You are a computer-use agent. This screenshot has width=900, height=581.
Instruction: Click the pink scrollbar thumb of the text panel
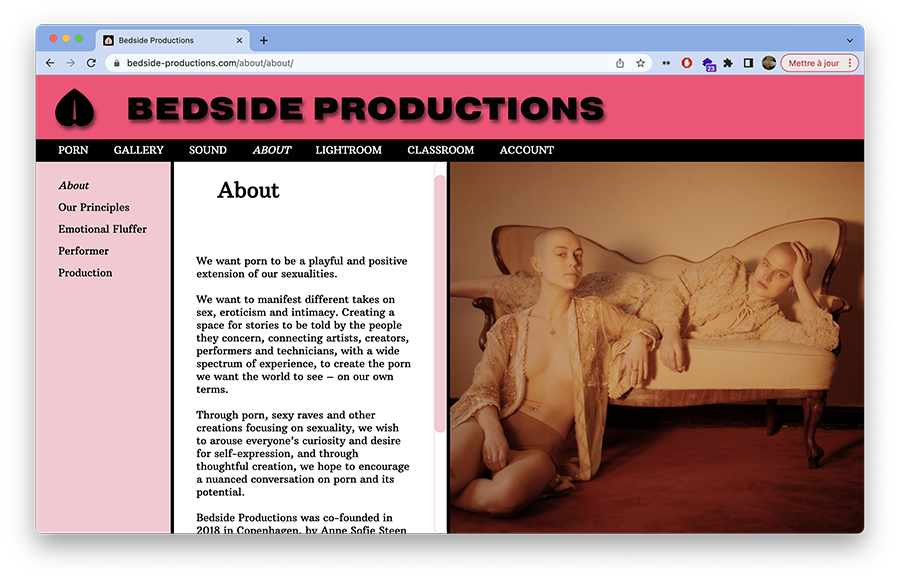point(440,304)
